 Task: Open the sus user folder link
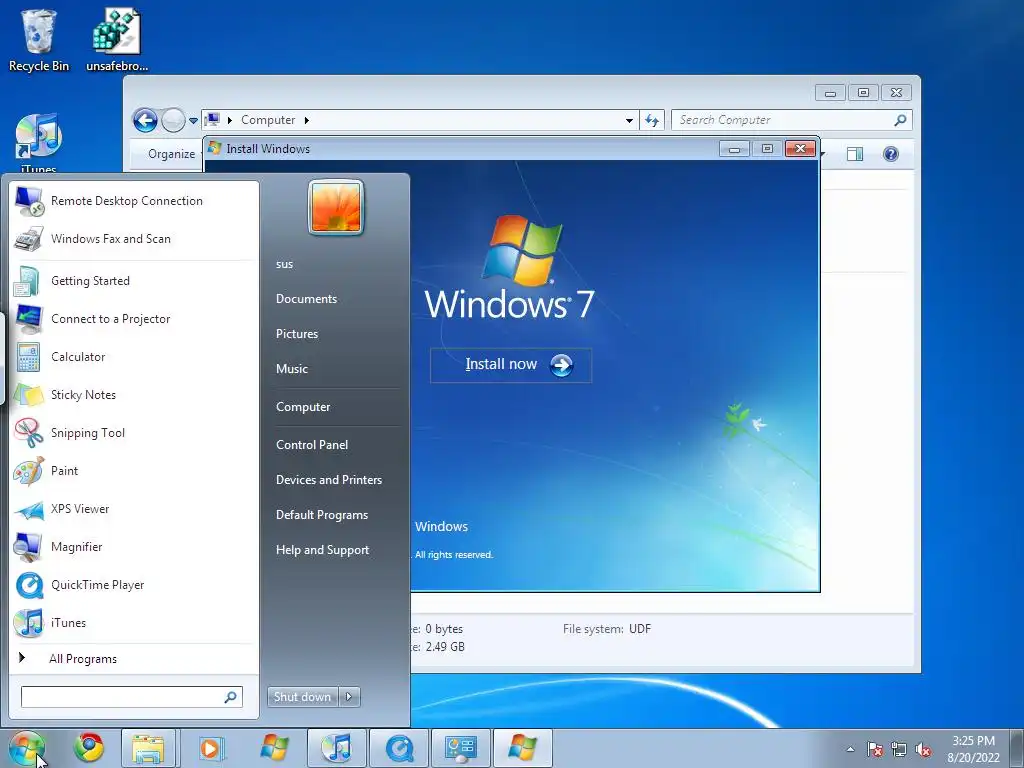click(284, 264)
